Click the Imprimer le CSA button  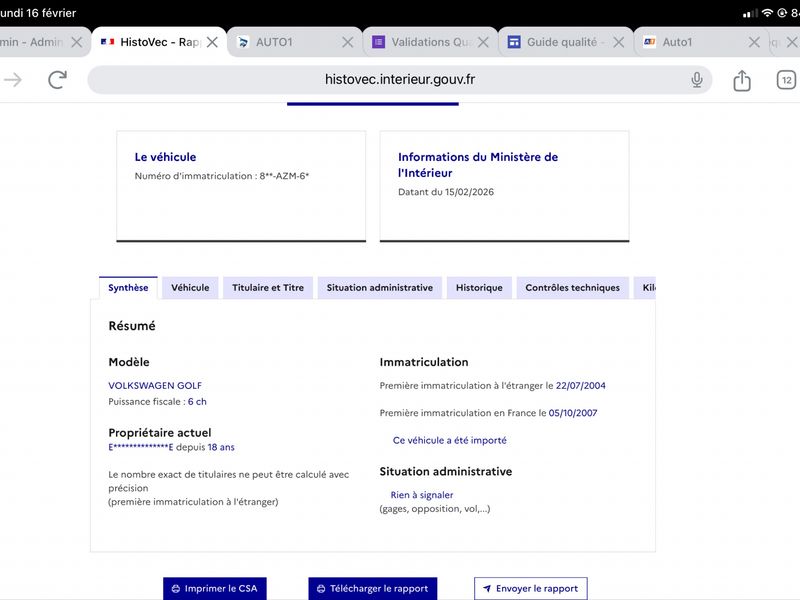215,588
